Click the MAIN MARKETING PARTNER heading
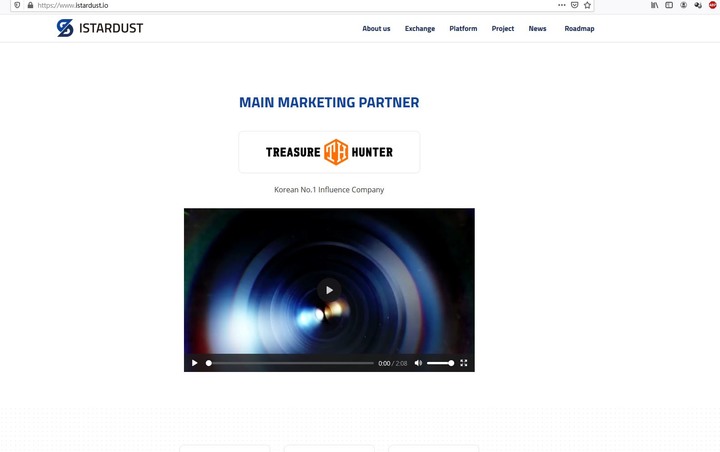 coord(329,102)
